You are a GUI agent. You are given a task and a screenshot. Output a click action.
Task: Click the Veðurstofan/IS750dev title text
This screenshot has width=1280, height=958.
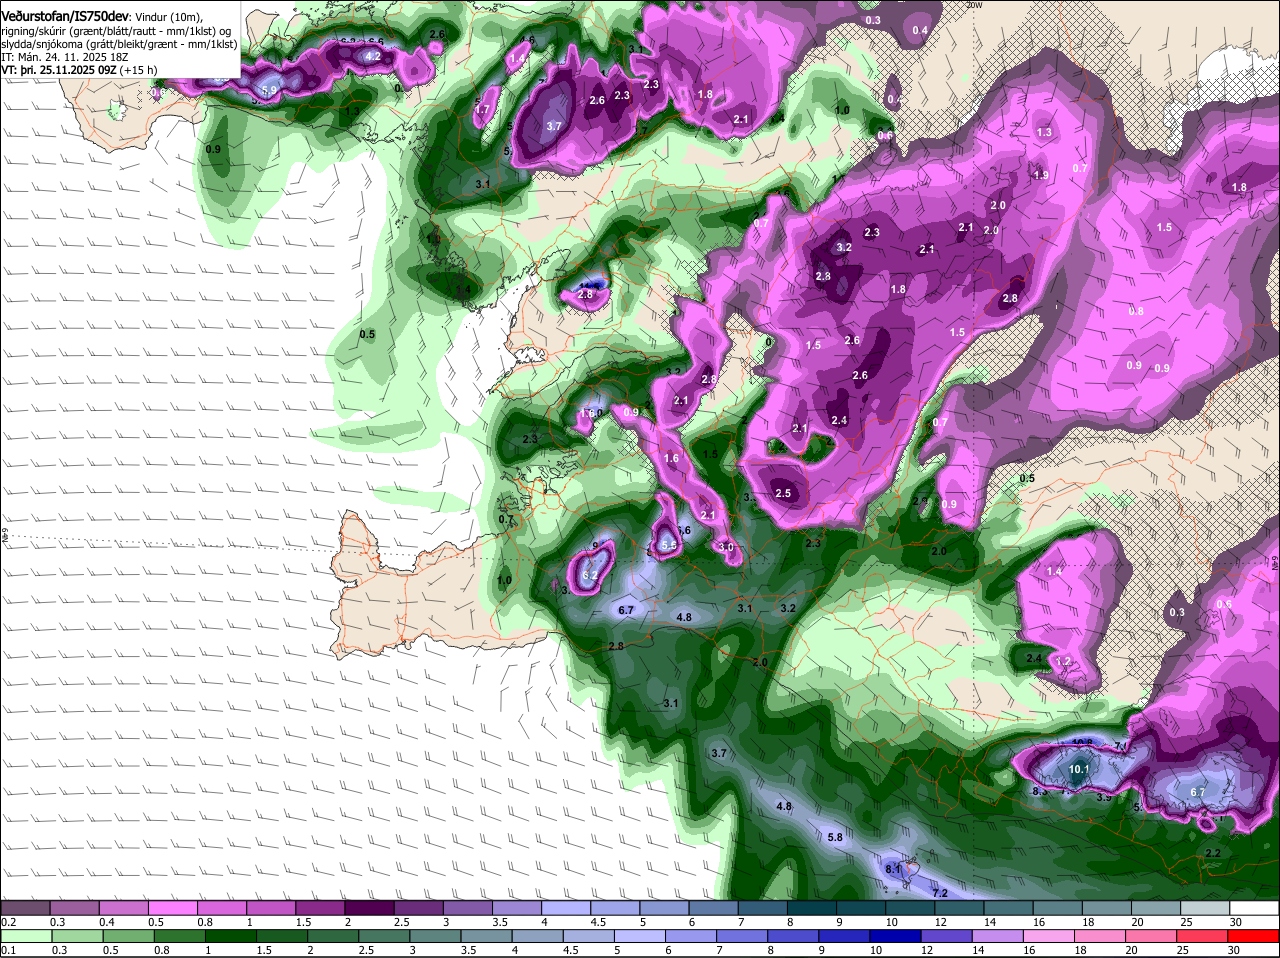tap(65, 16)
